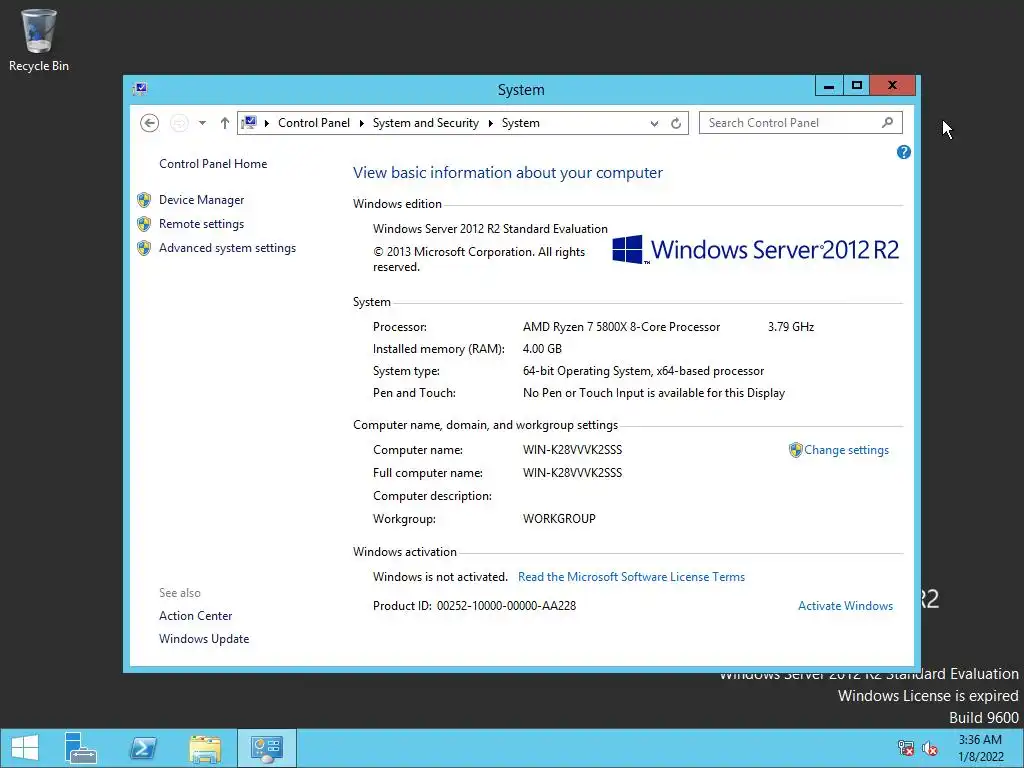This screenshot has height=768, width=1024.
Task: Launch Server Manager from the taskbar
Action: coord(81,748)
